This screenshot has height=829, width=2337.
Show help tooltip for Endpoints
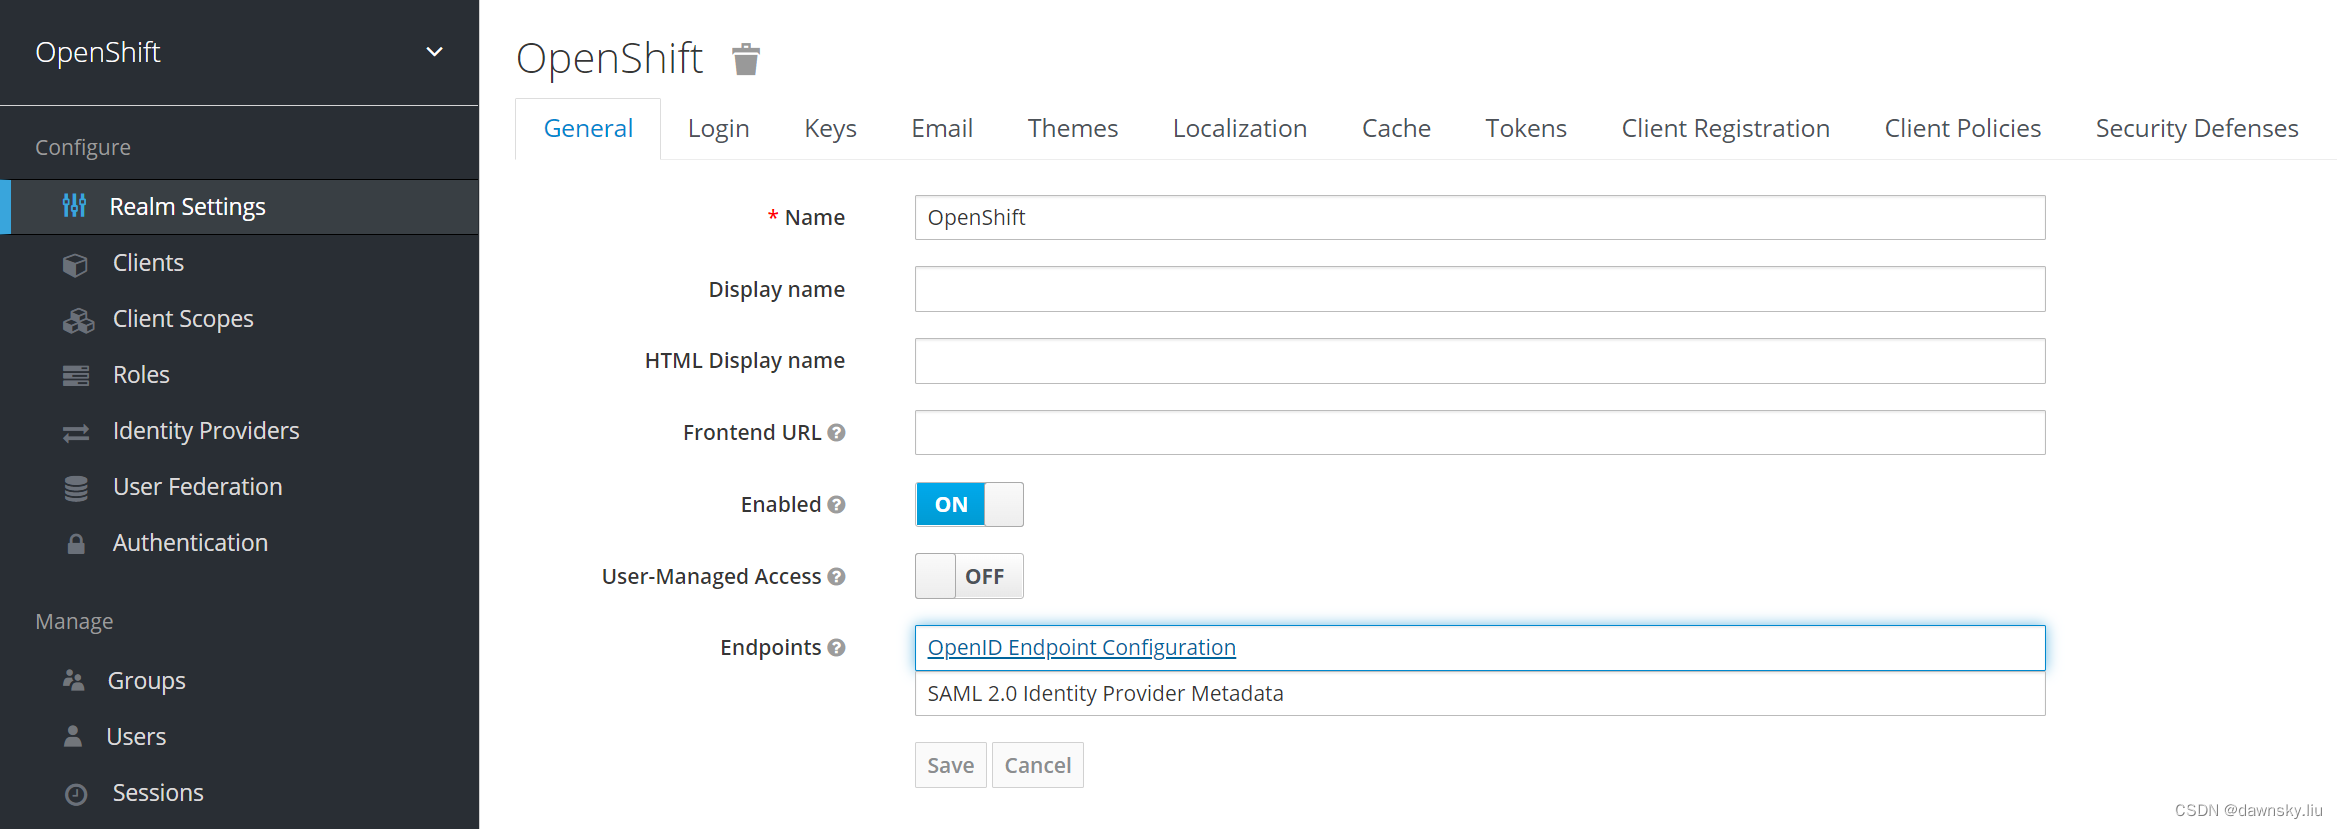tap(837, 647)
